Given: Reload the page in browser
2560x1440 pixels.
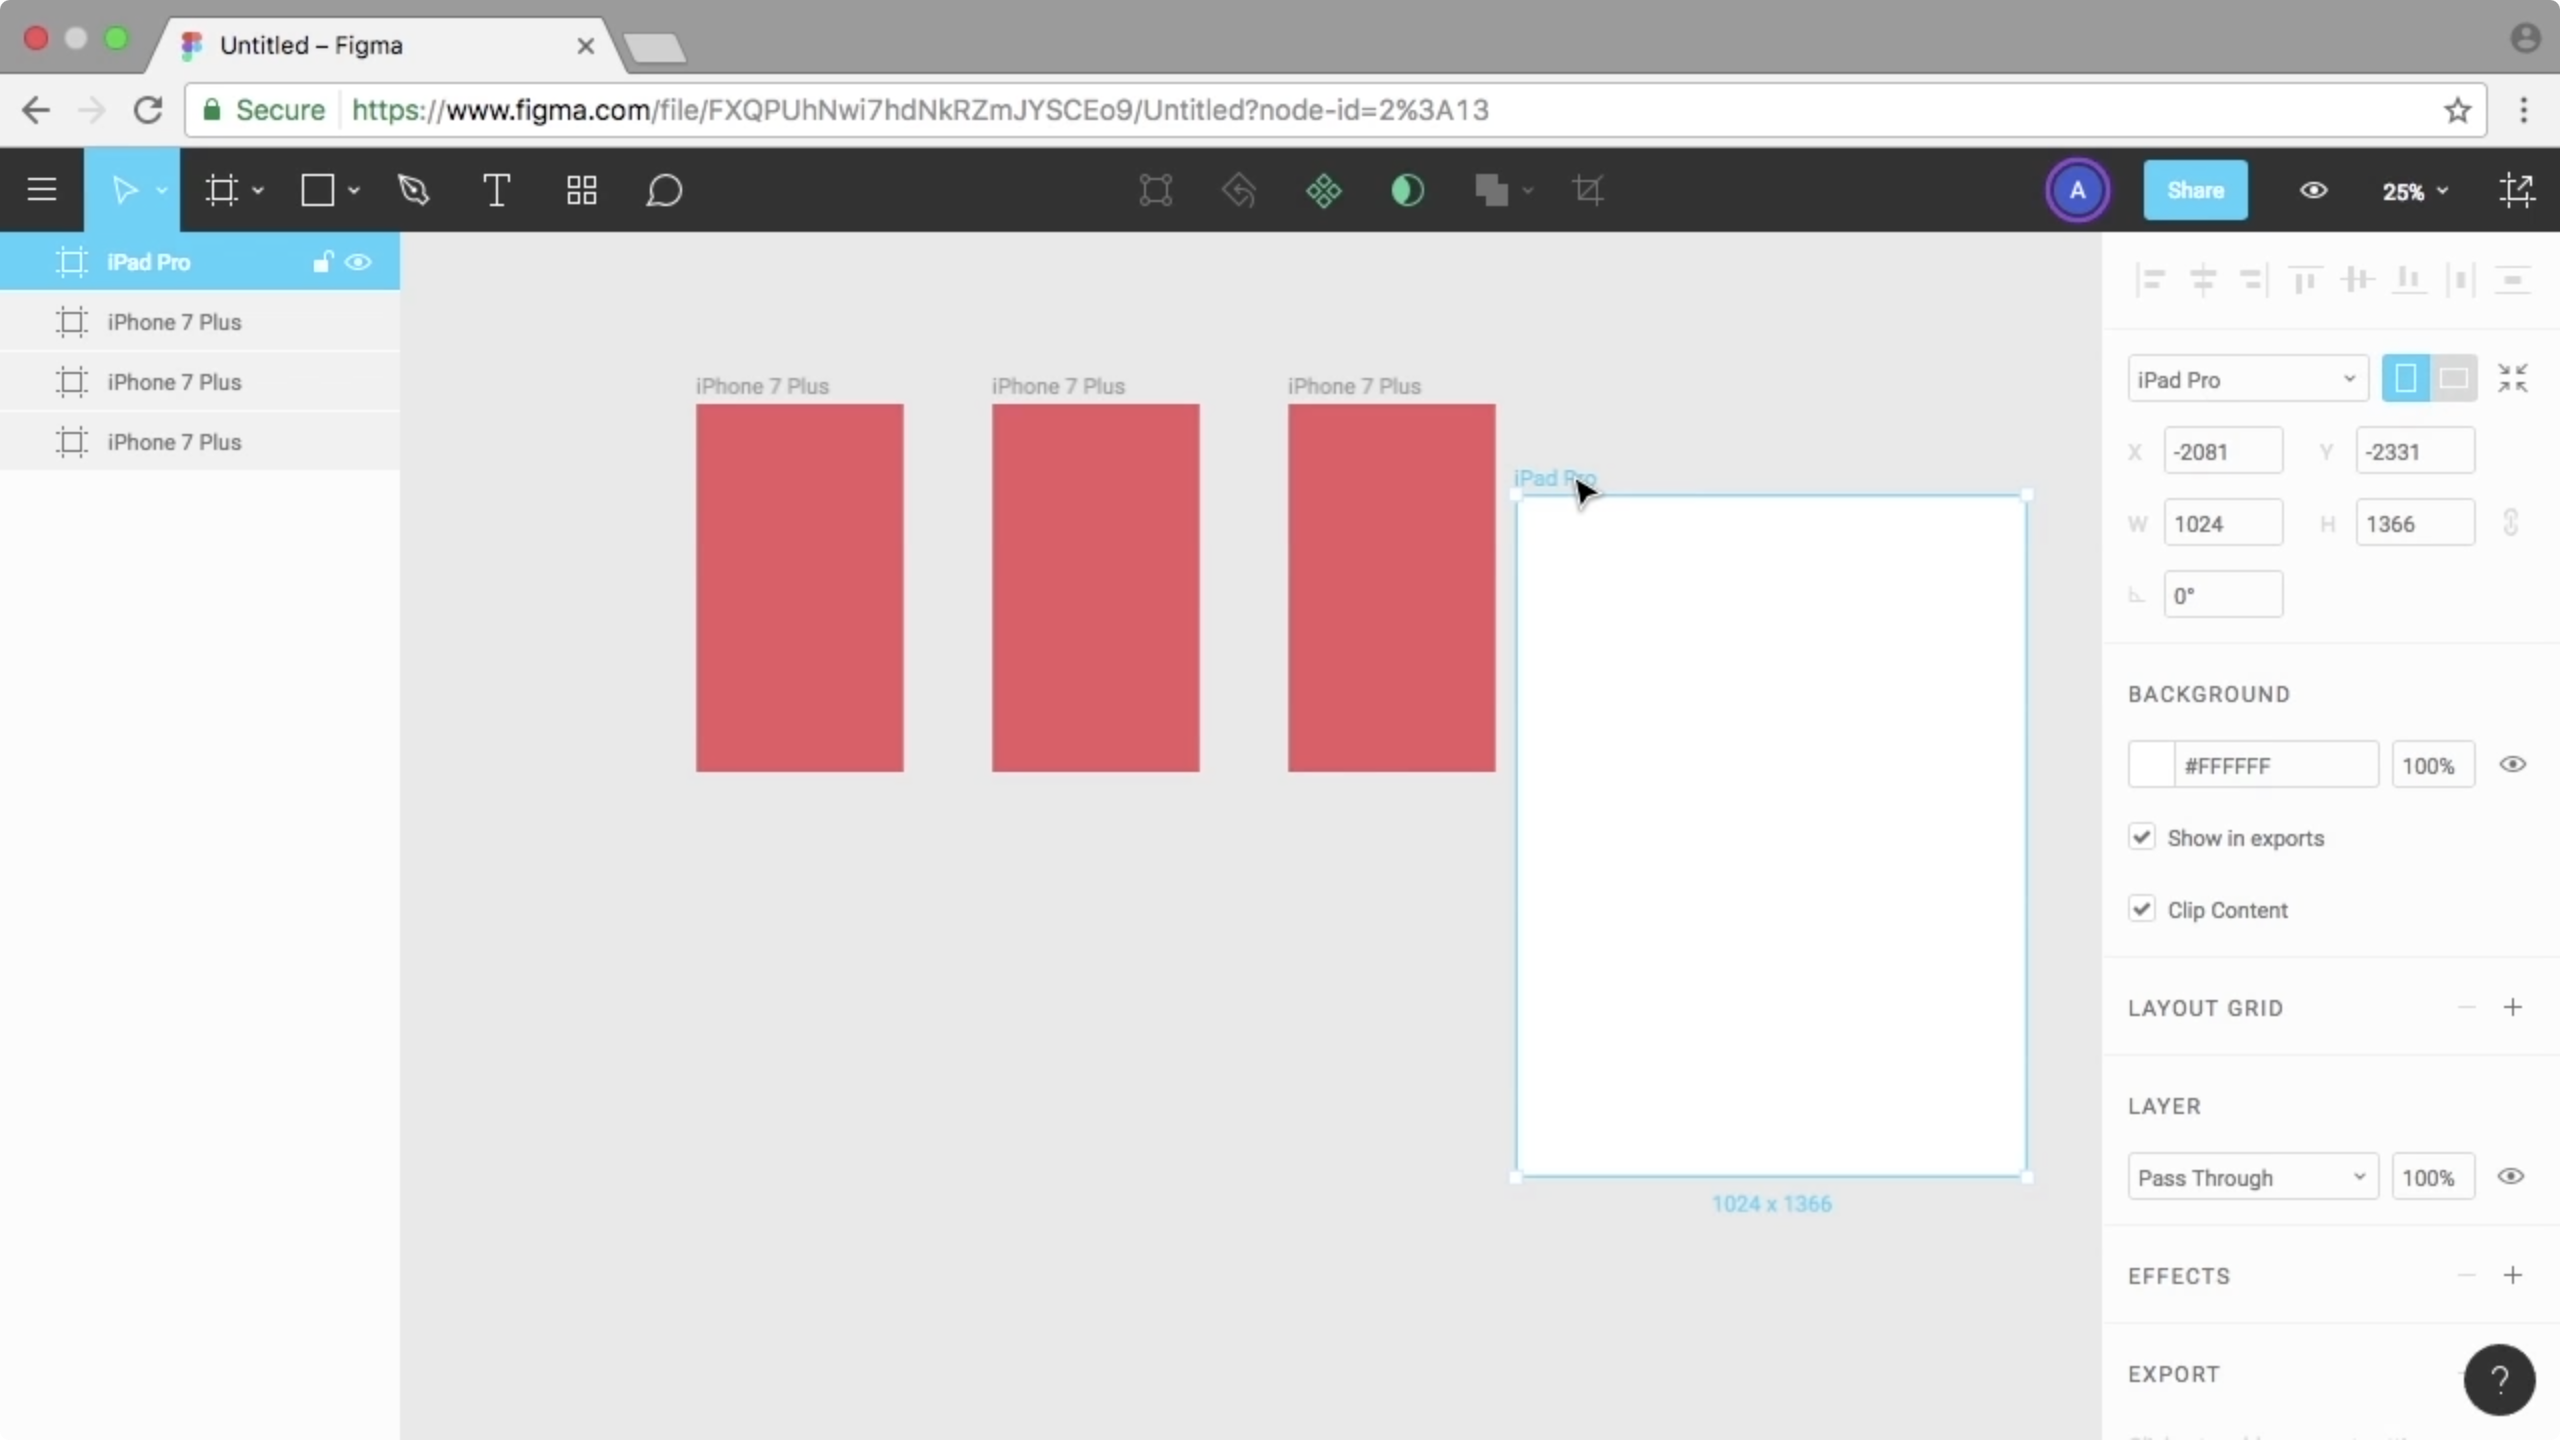Looking at the screenshot, I should 148,110.
